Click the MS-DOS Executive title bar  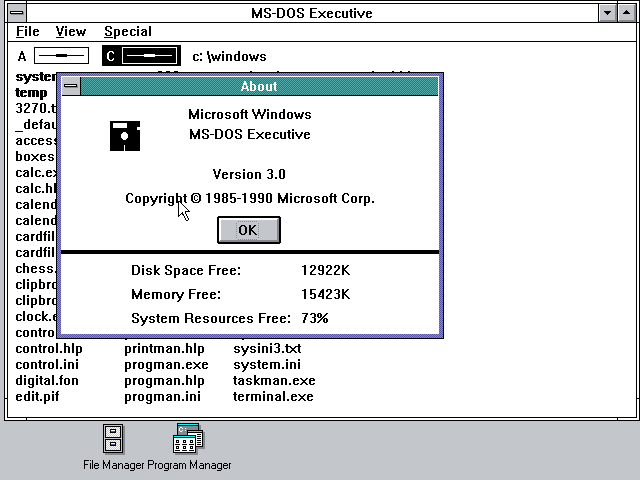click(312, 13)
